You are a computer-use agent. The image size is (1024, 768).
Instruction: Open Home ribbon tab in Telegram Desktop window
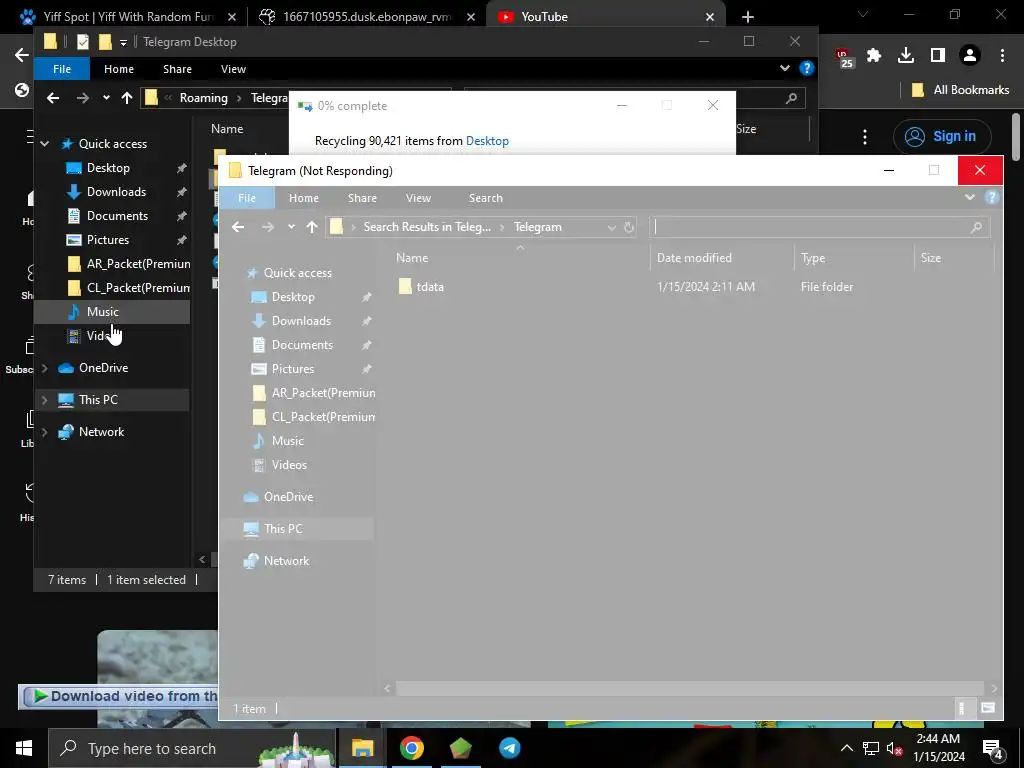point(119,69)
